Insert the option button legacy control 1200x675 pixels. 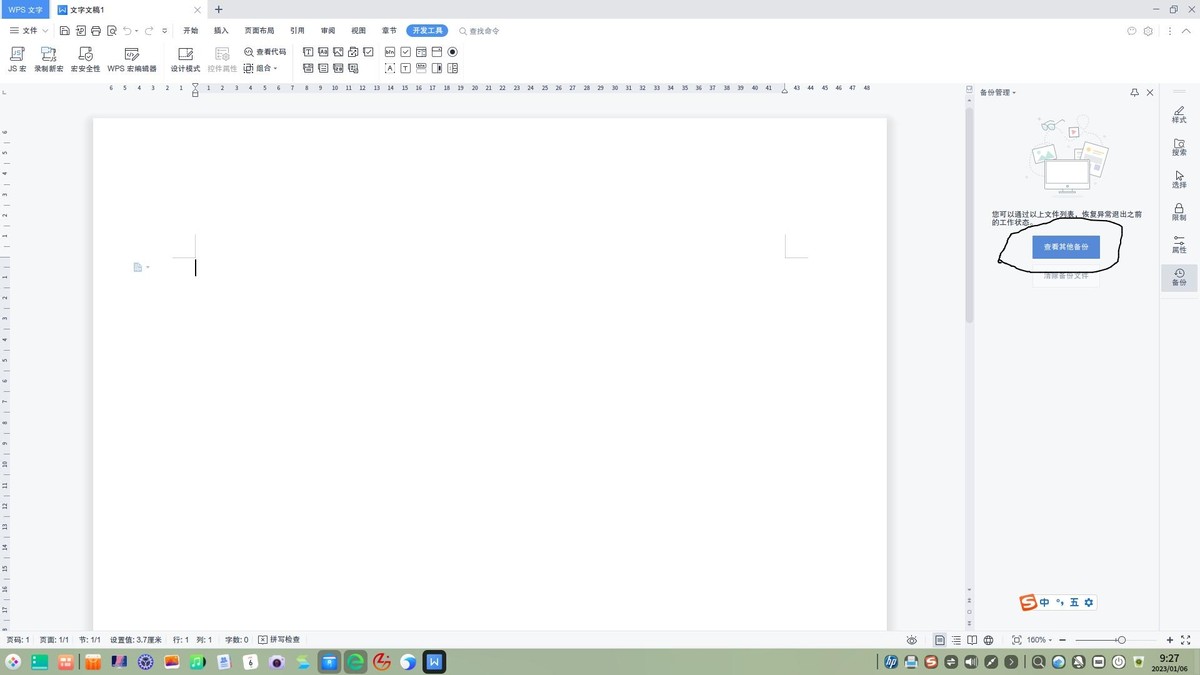coord(452,51)
